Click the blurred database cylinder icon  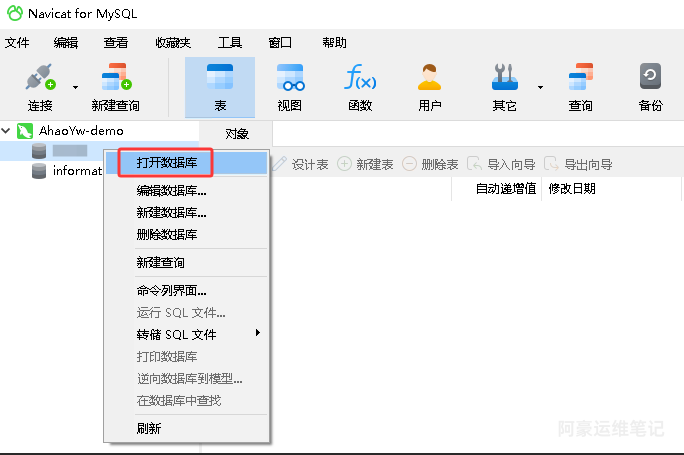pos(39,151)
